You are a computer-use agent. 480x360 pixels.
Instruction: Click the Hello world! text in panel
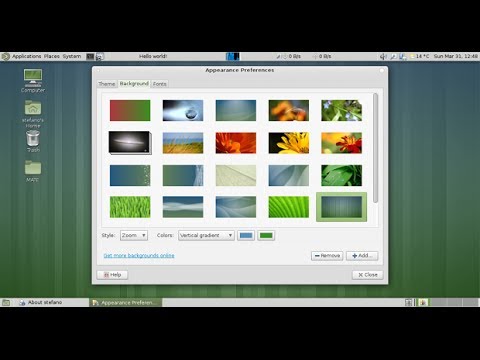coord(153,56)
